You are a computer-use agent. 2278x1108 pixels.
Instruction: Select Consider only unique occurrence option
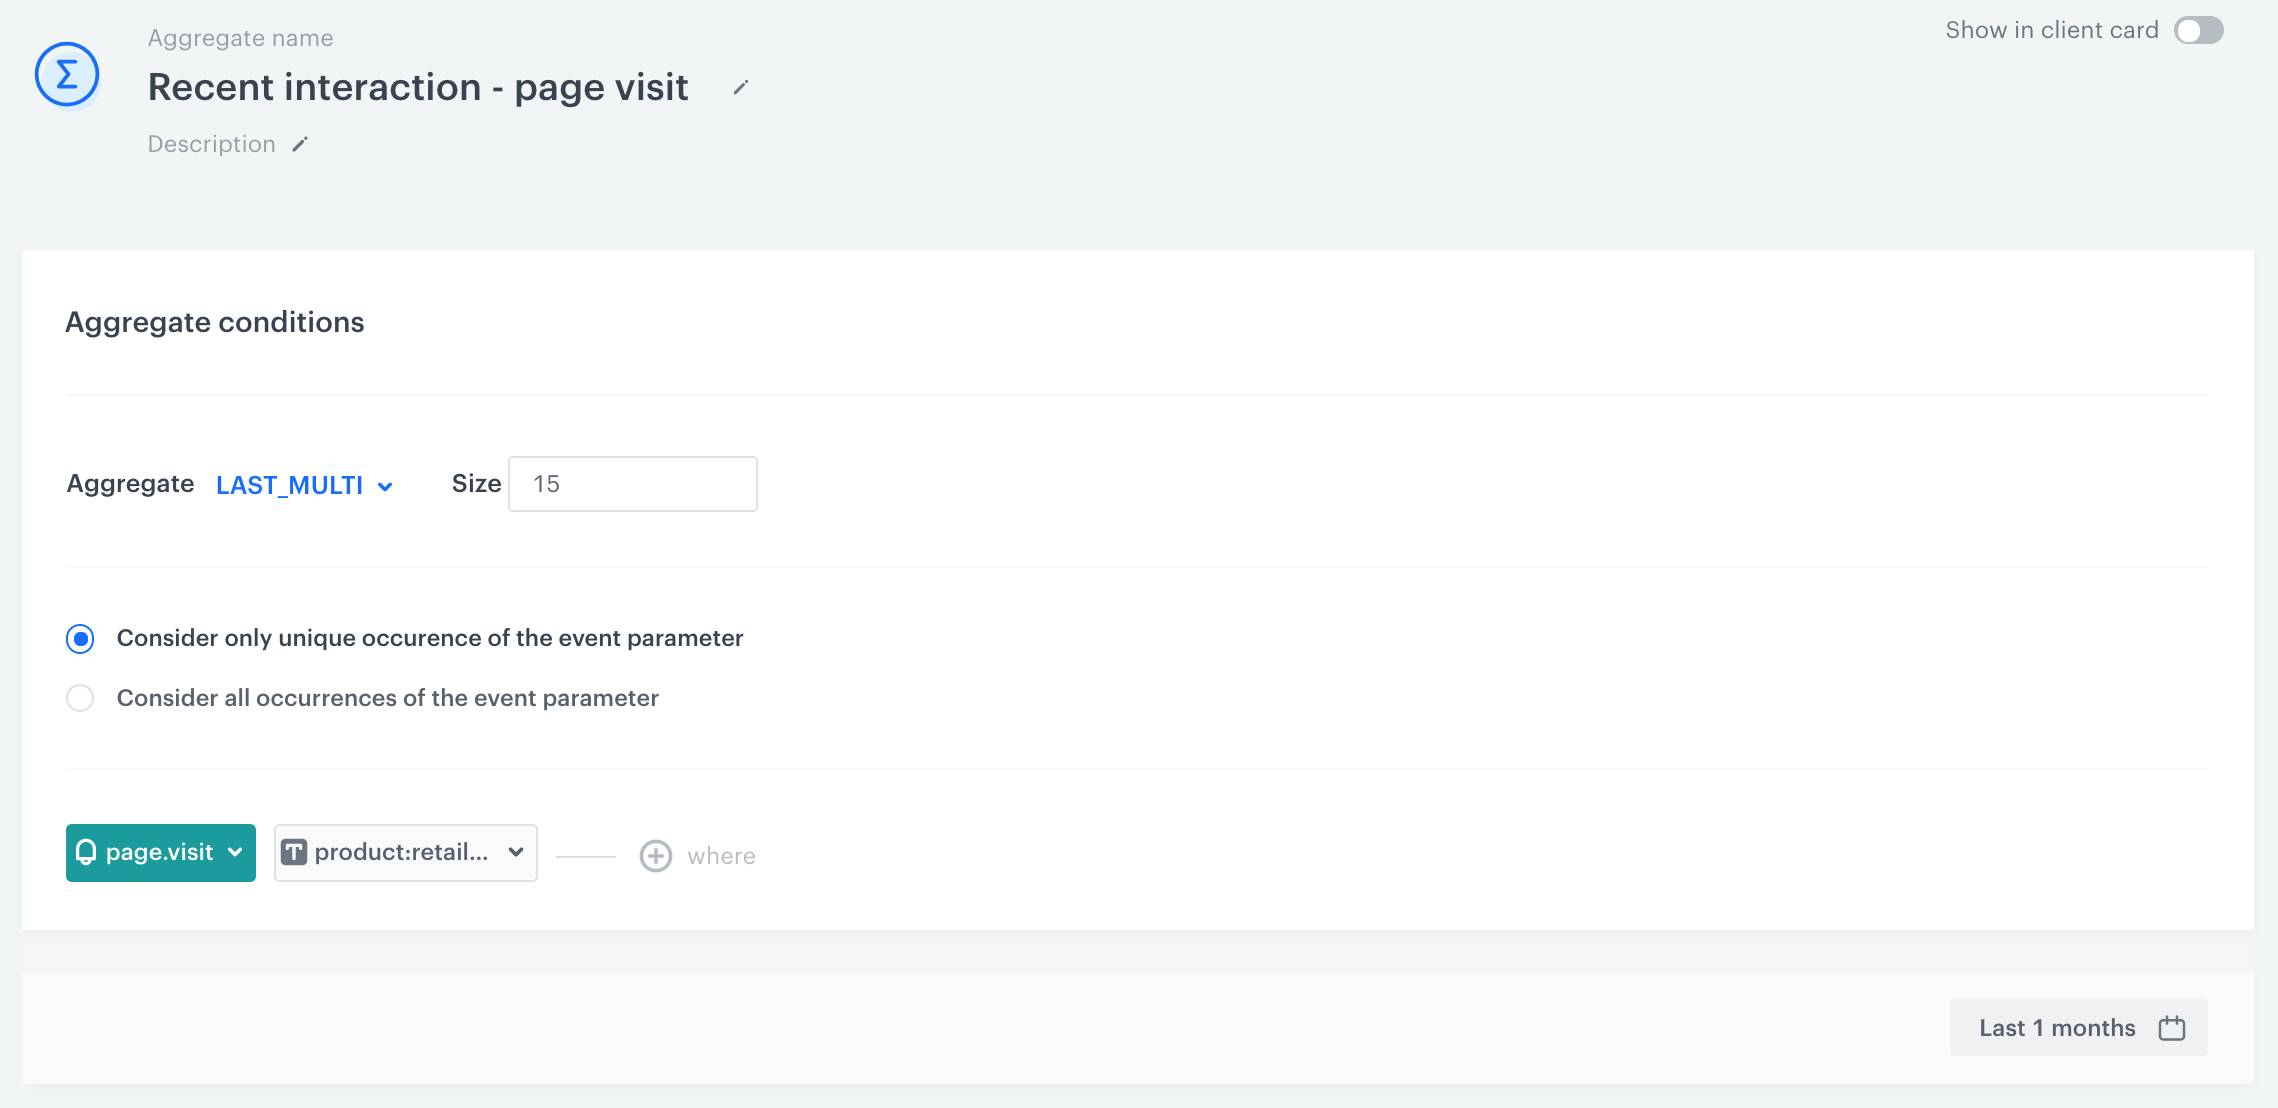80,639
